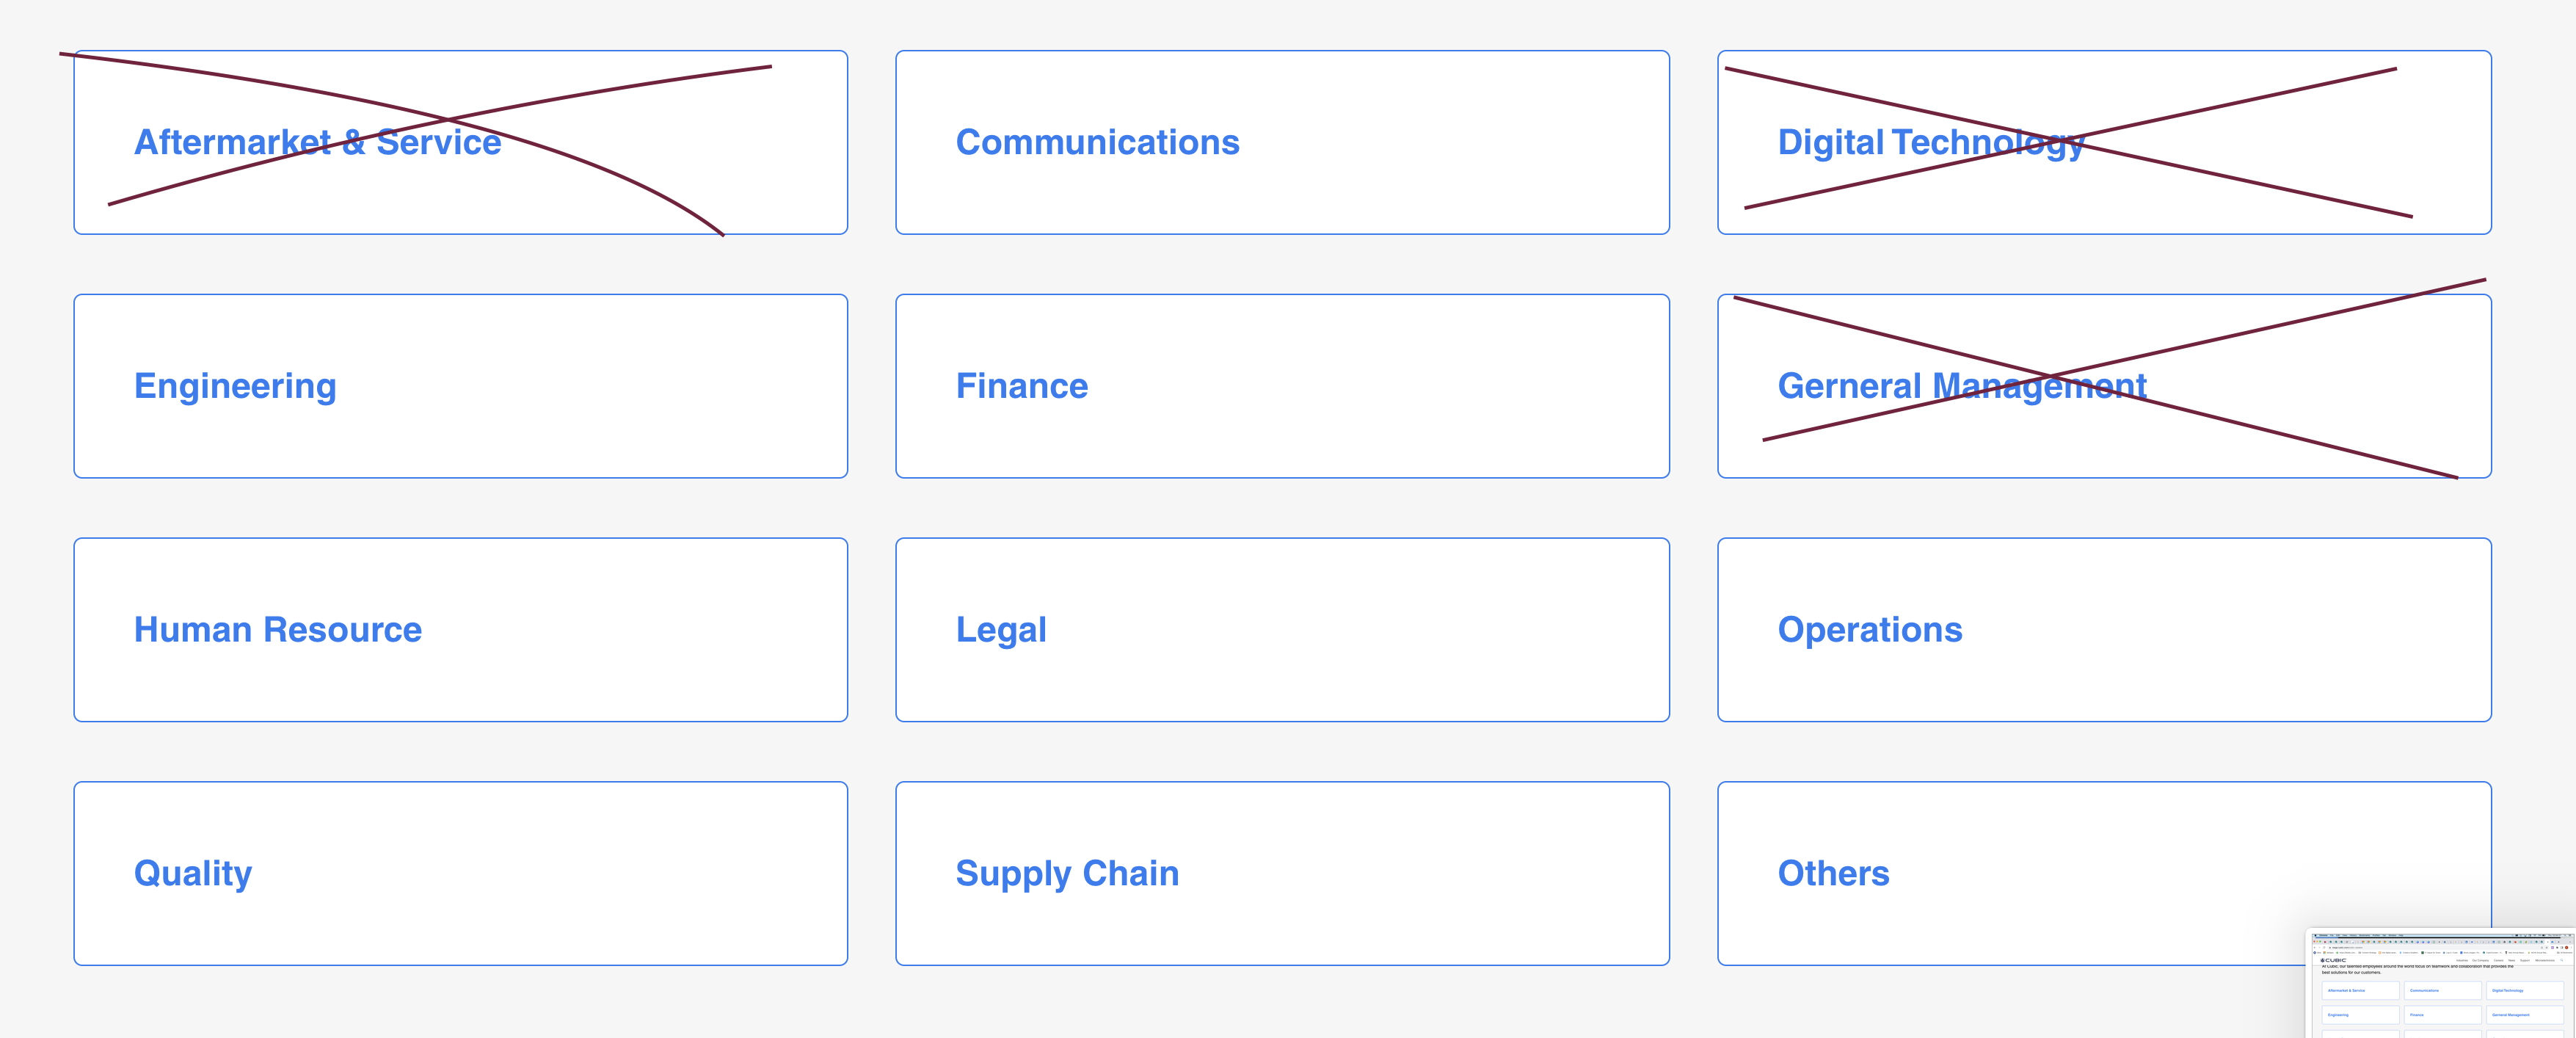Open the Legal job category
Viewport: 2576px width, 1038px height.
coord(1282,630)
